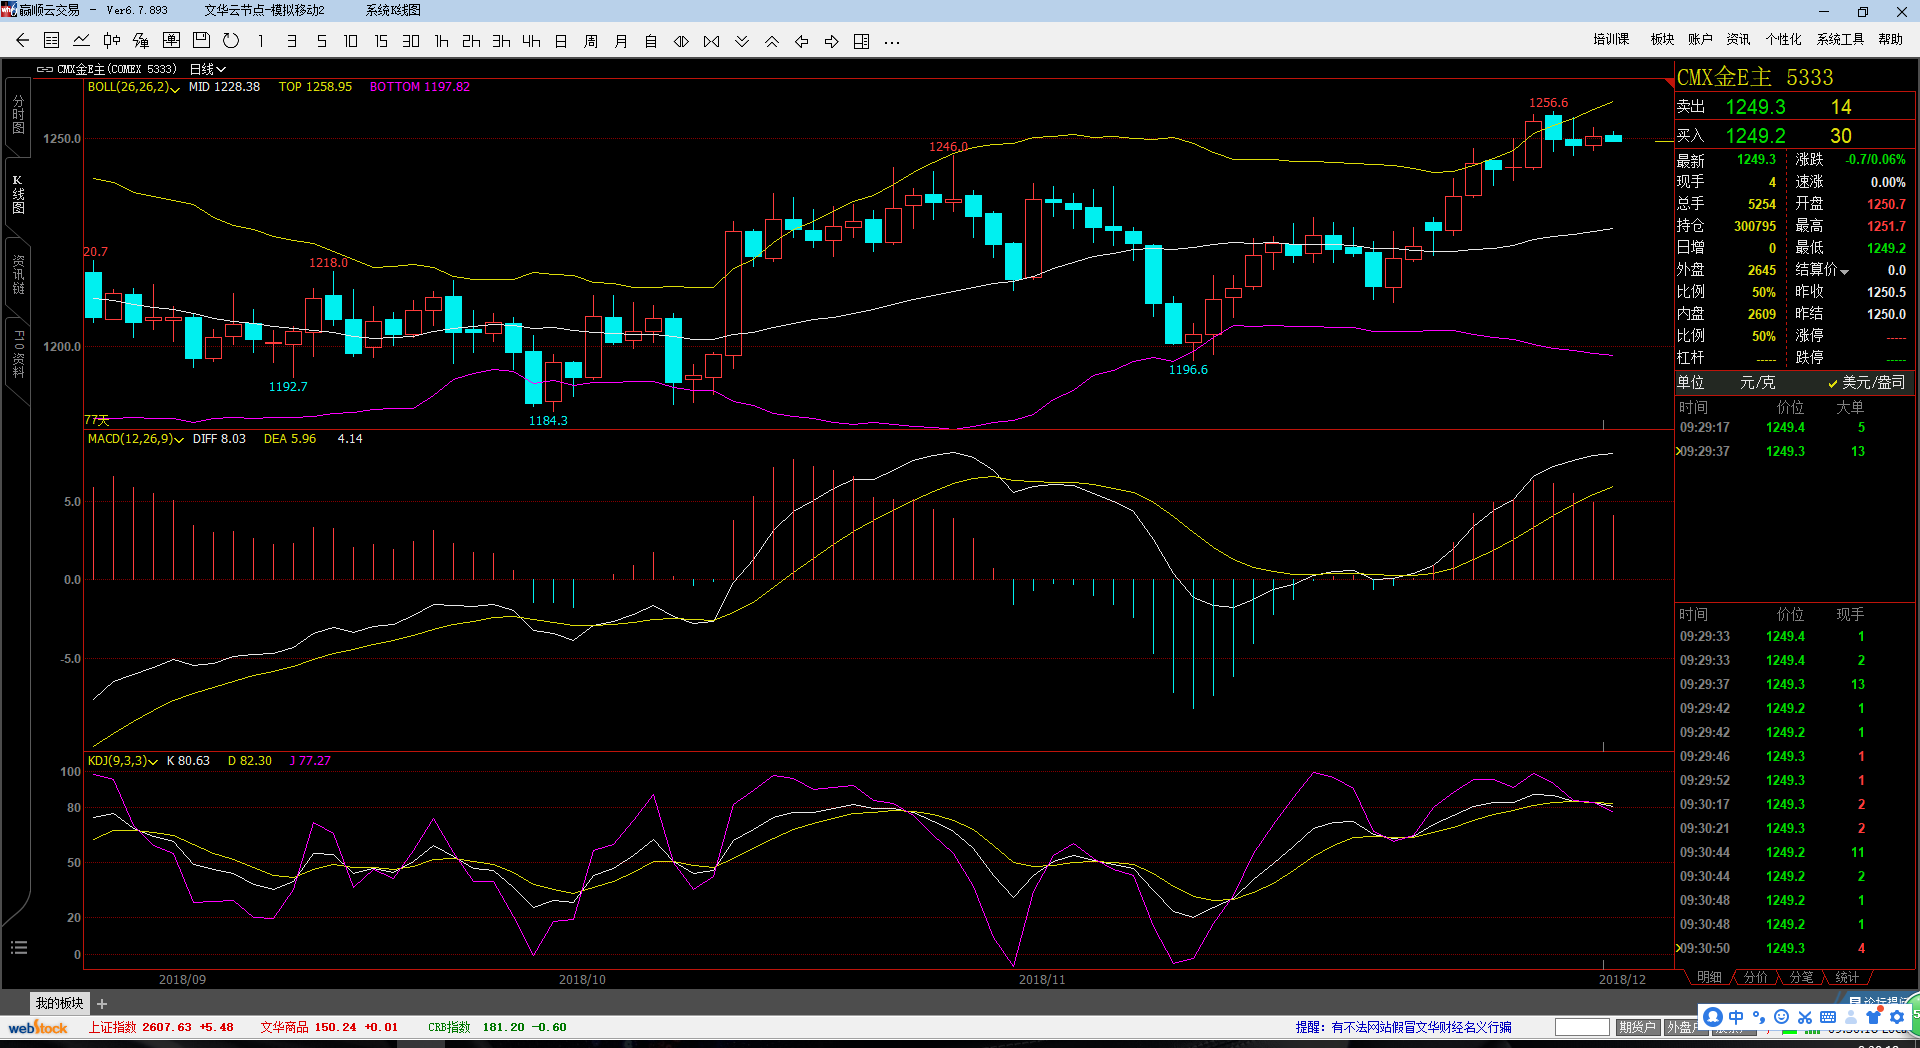The height and width of the screenshot is (1048, 1920).
Task: Switch to the K线图 side tab
Action: (x=18, y=195)
